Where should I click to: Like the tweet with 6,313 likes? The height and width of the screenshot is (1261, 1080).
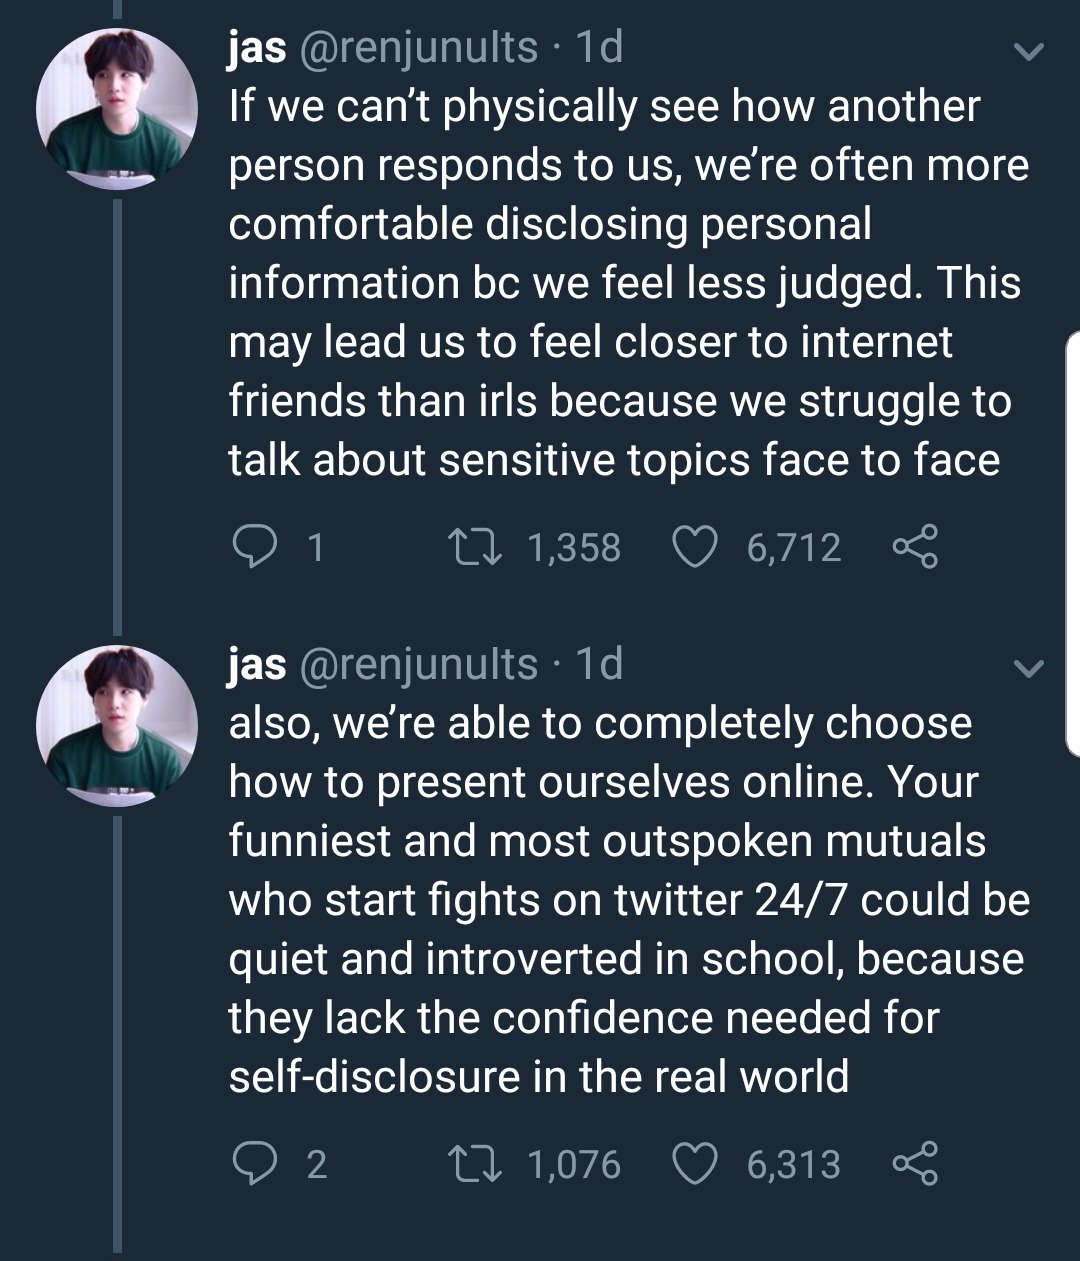[x=695, y=1164]
